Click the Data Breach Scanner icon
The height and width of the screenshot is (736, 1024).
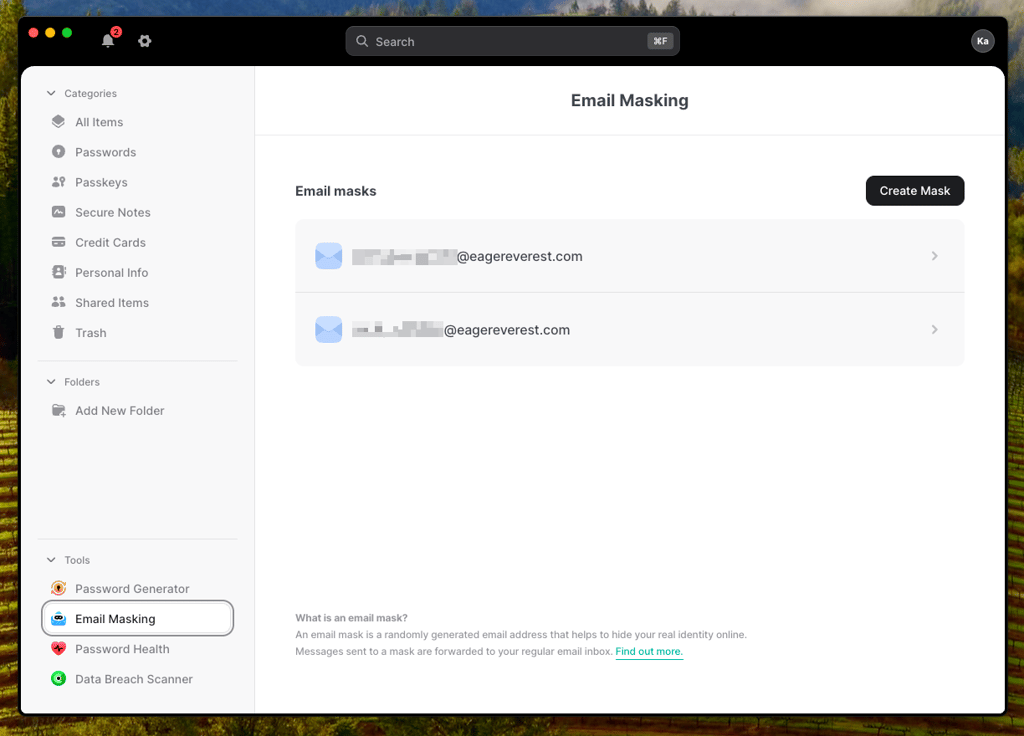point(59,679)
